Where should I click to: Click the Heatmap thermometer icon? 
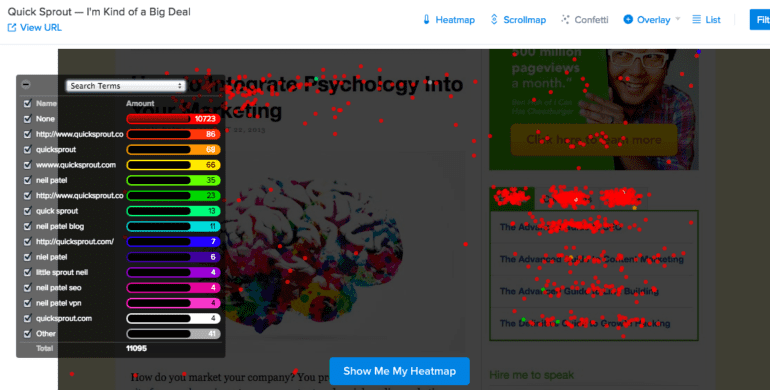click(426, 20)
